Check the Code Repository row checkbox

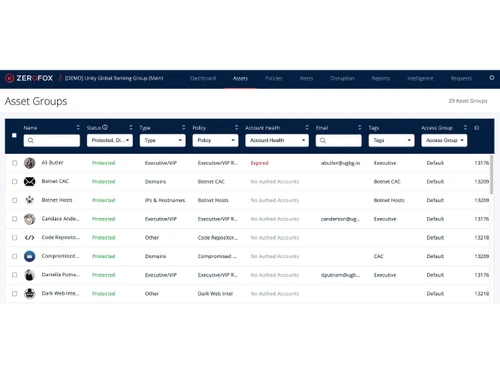click(x=15, y=238)
